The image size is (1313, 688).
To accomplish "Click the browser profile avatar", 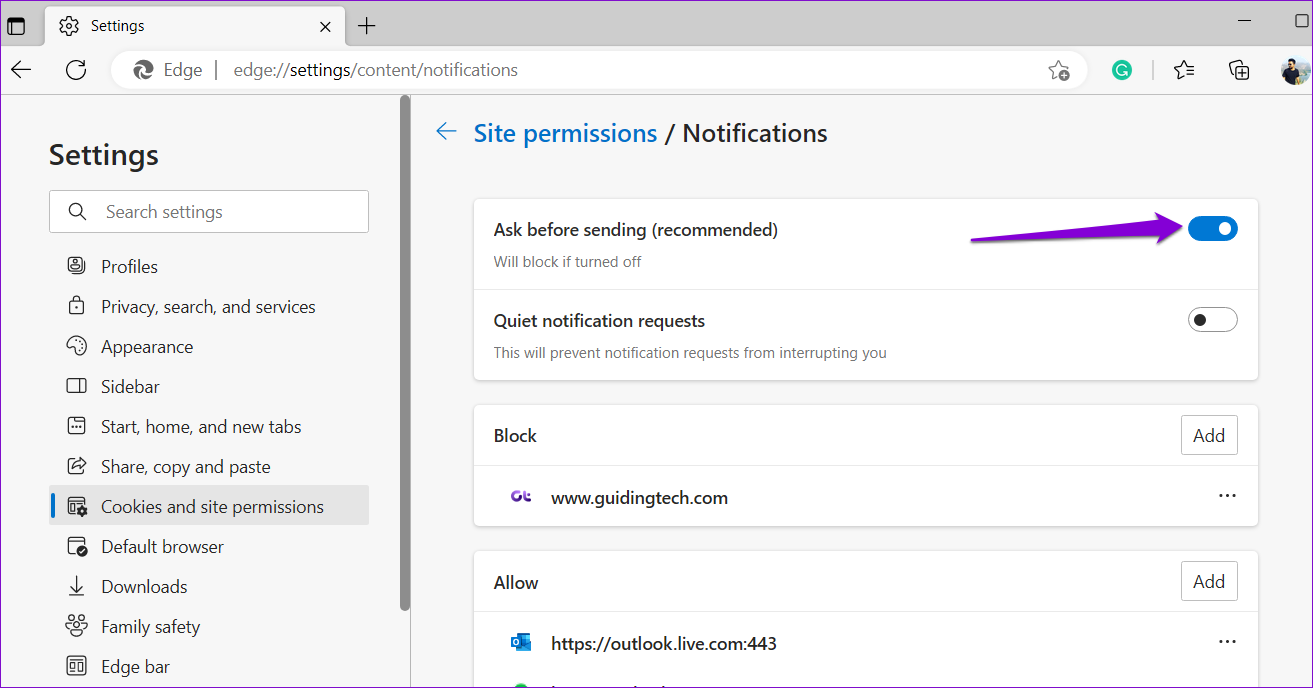I will (x=1294, y=70).
